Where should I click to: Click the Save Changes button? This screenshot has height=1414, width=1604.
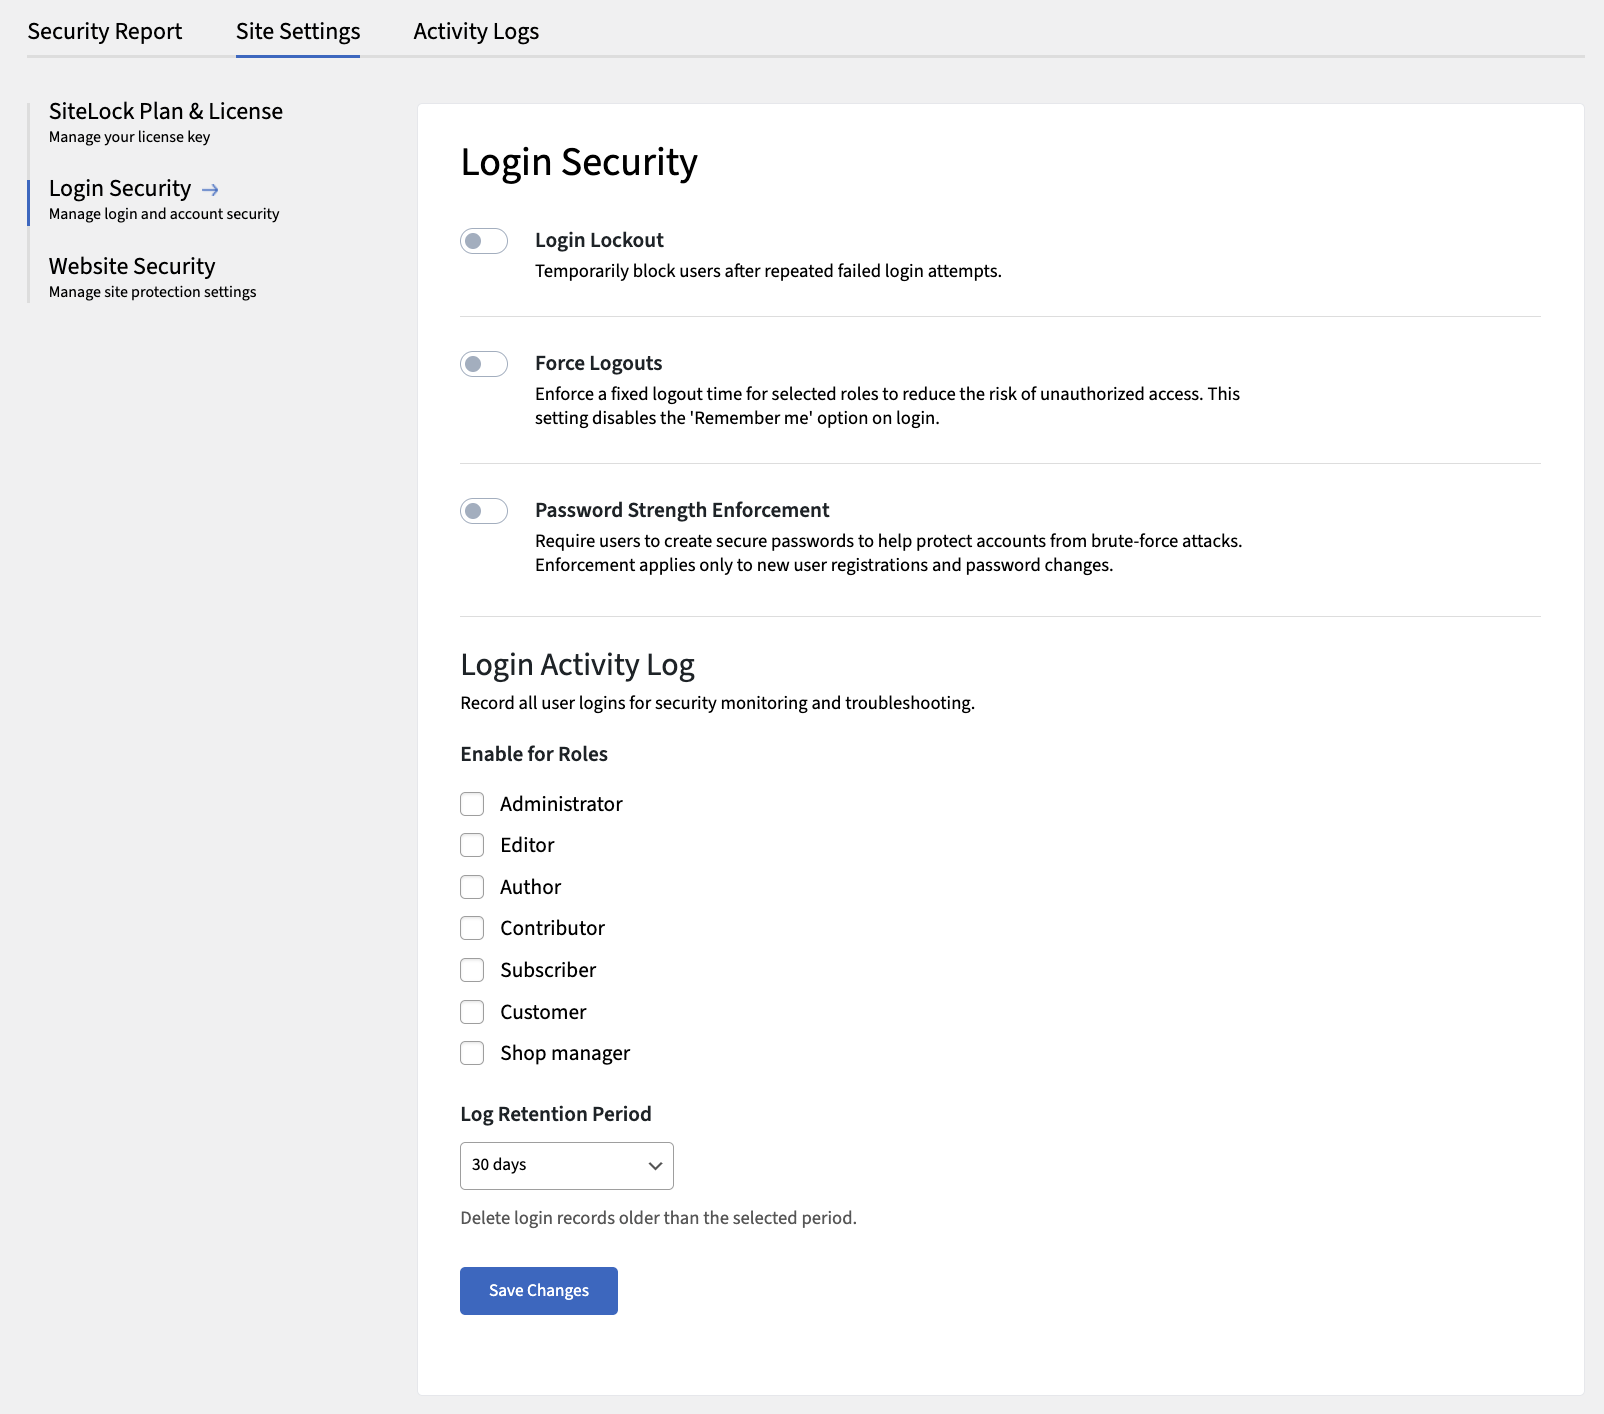coord(538,1290)
